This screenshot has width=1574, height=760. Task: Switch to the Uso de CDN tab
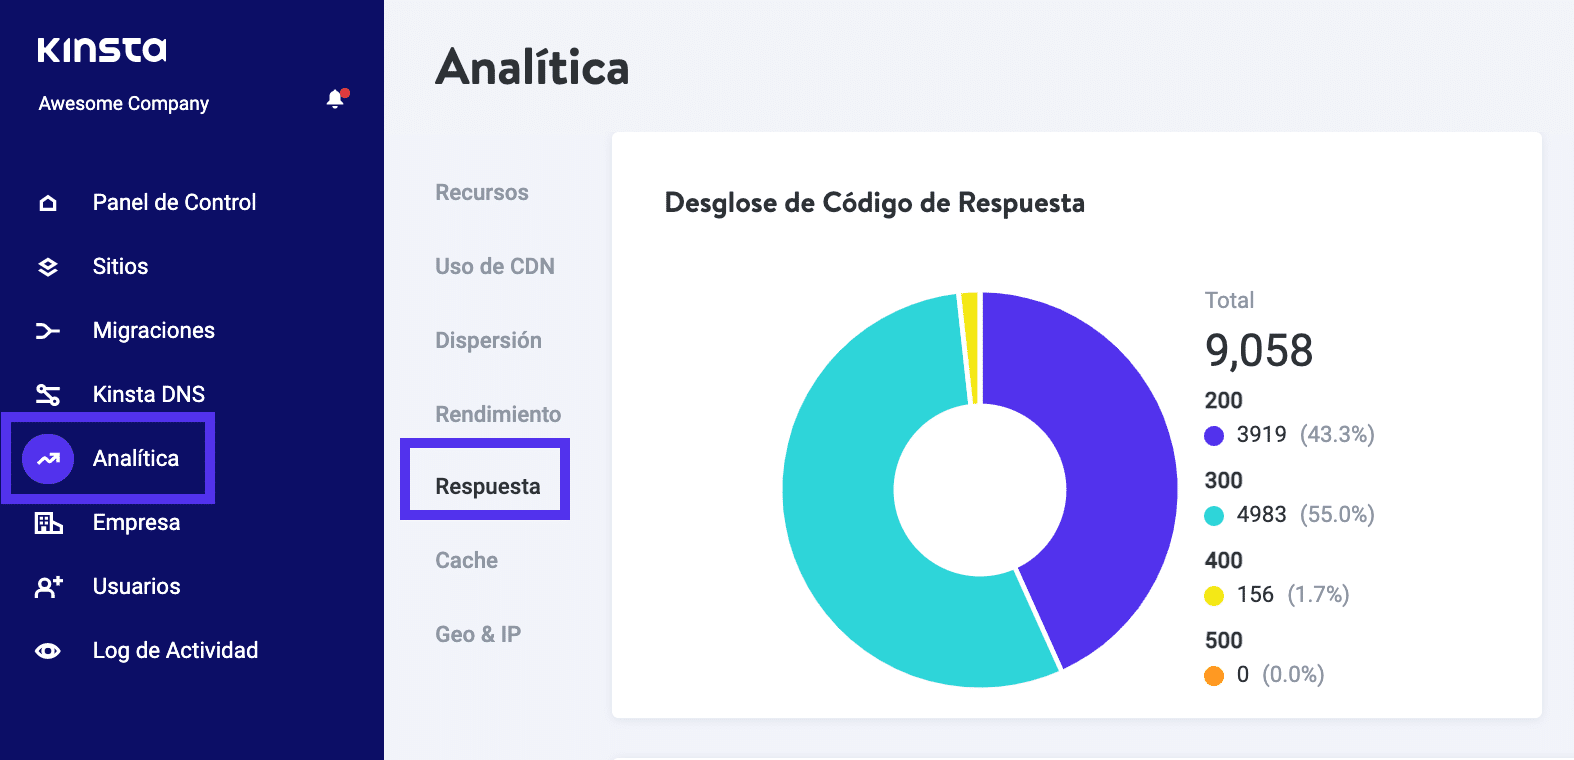pos(495,267)
